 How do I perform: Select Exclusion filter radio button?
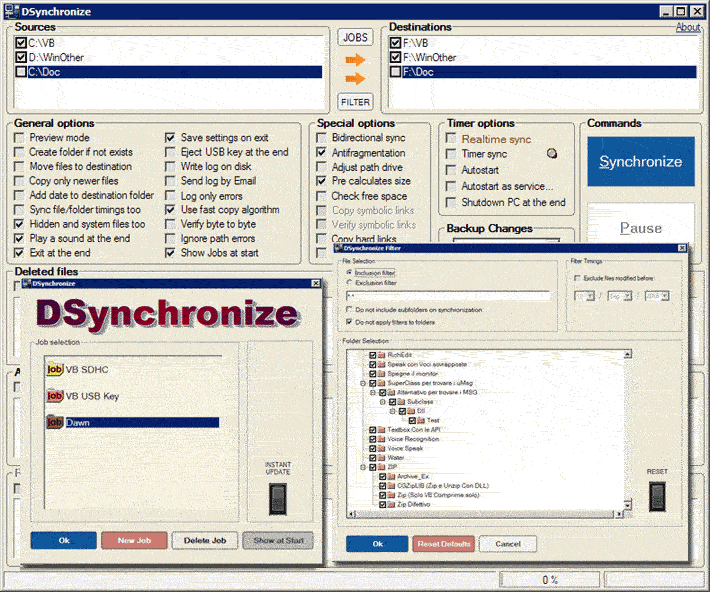pyautogui.click(x=349, y=282)
